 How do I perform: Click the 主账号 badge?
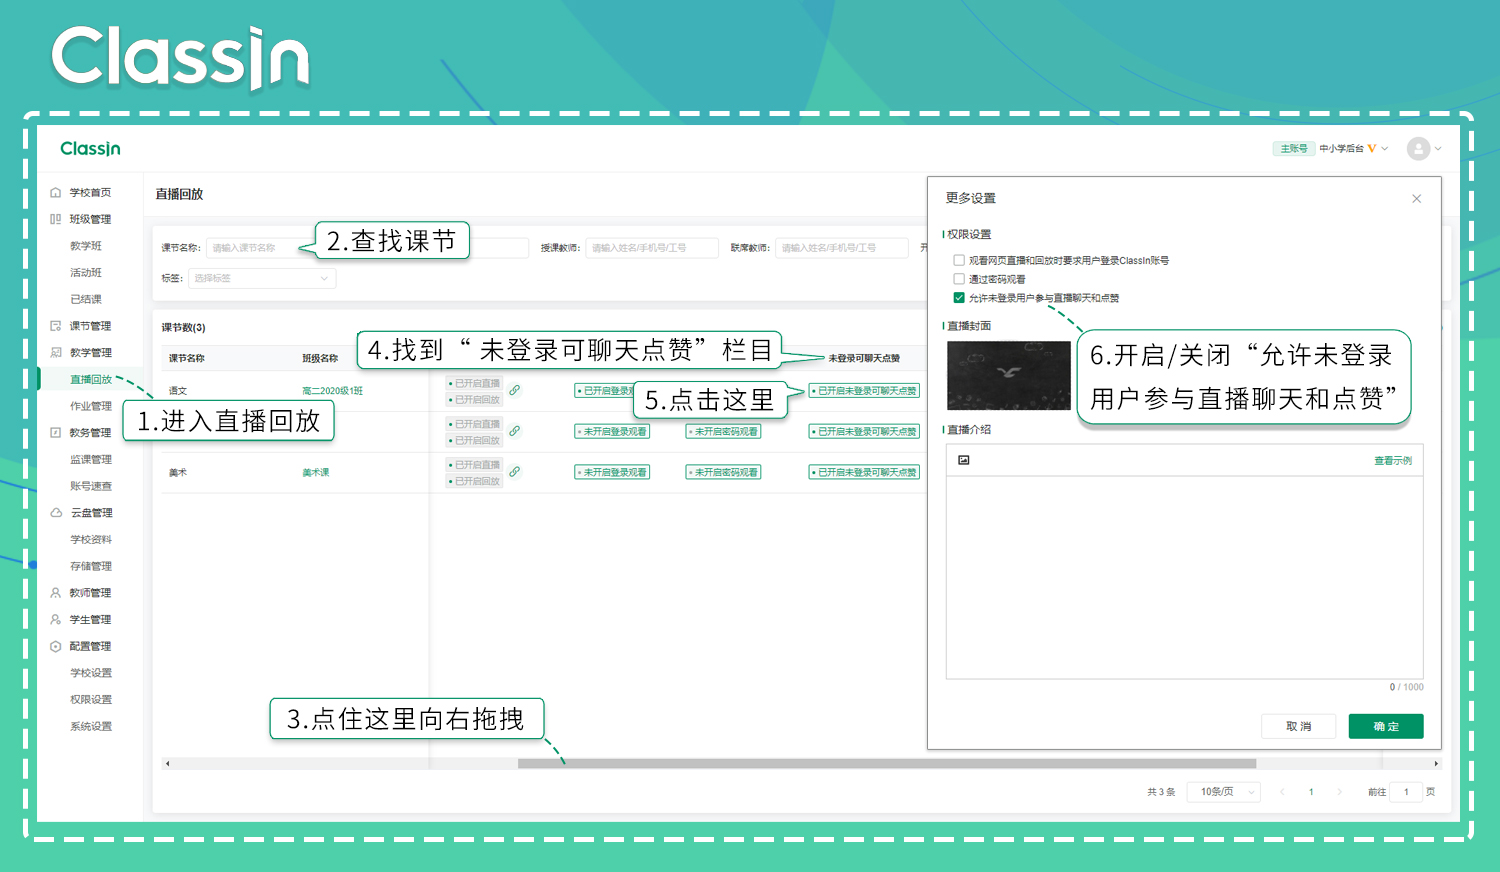(1294, 148)
